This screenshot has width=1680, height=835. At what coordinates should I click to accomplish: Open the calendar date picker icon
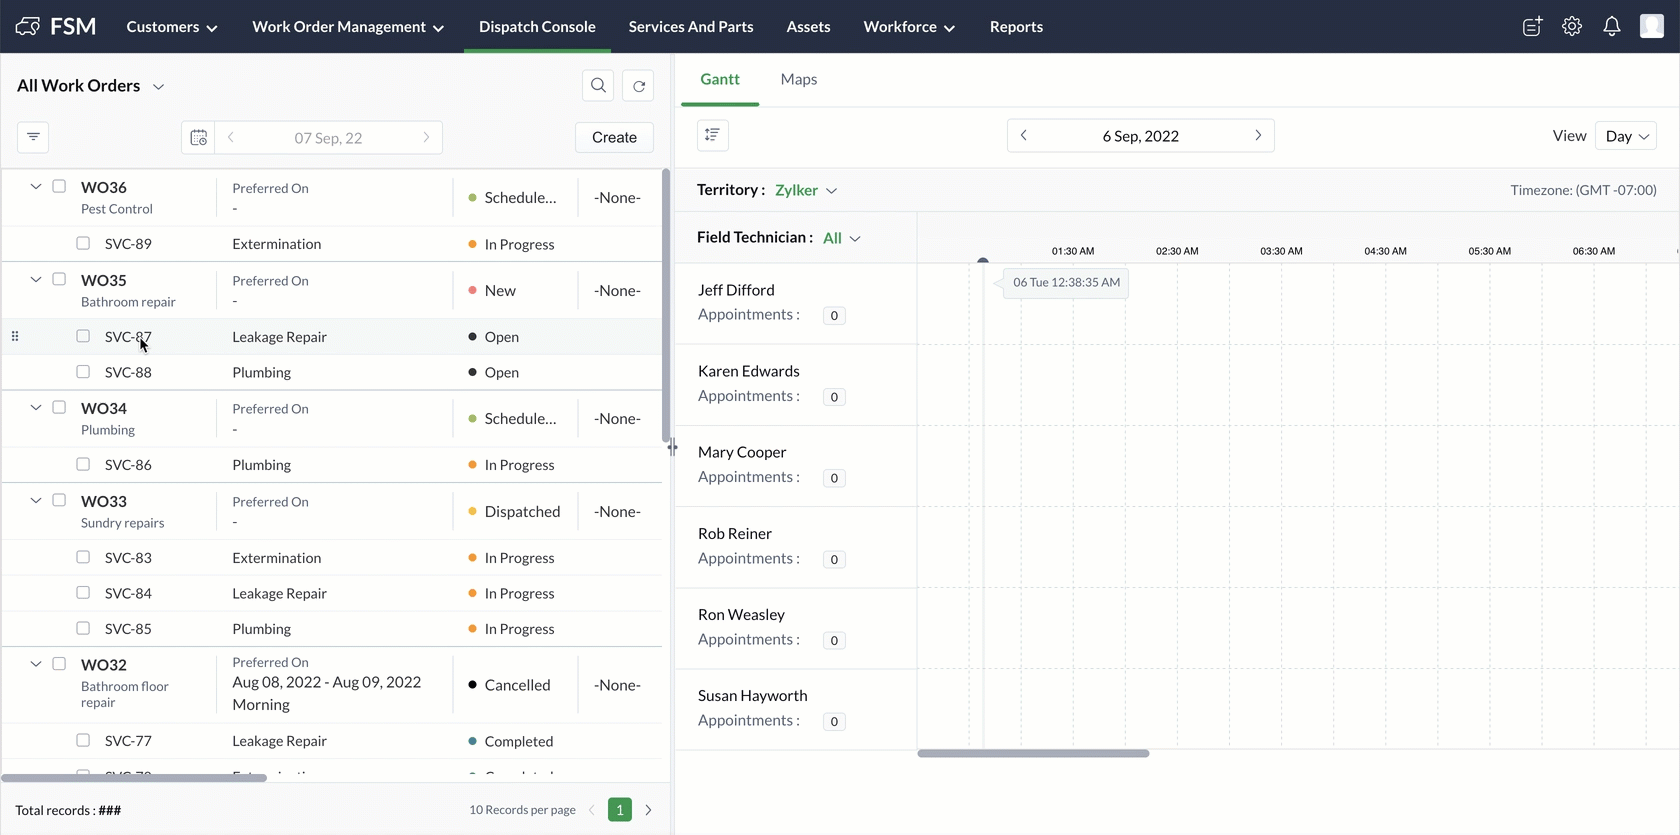[x=198, y=138]
